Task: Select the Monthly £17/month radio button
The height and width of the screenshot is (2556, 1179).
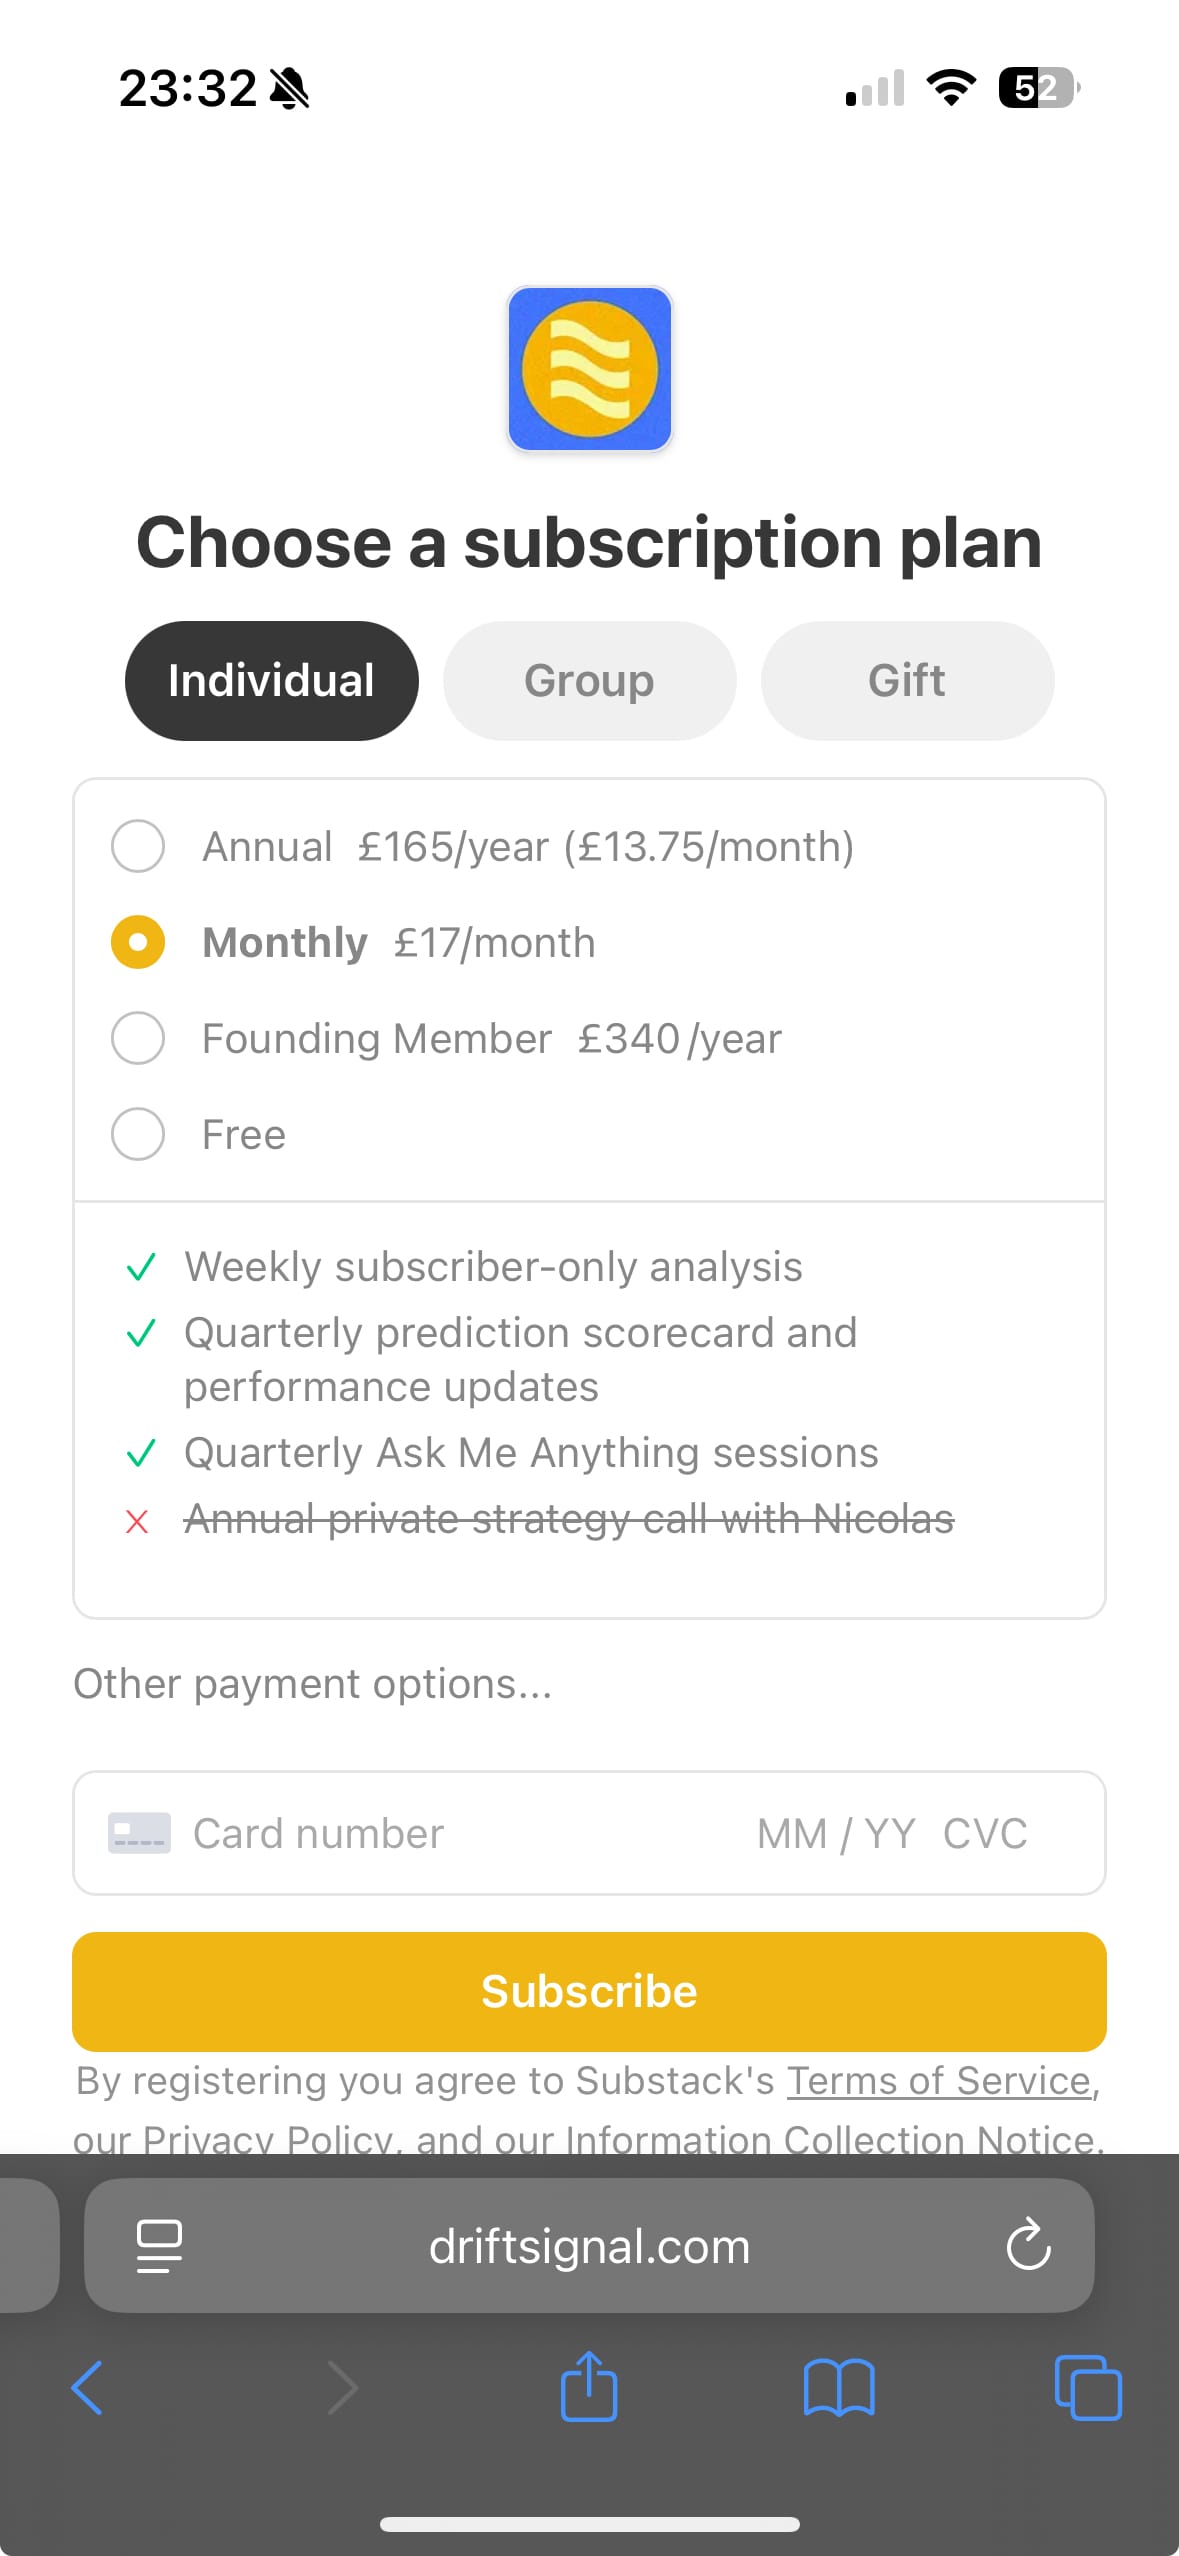Action: pos(138,943)
